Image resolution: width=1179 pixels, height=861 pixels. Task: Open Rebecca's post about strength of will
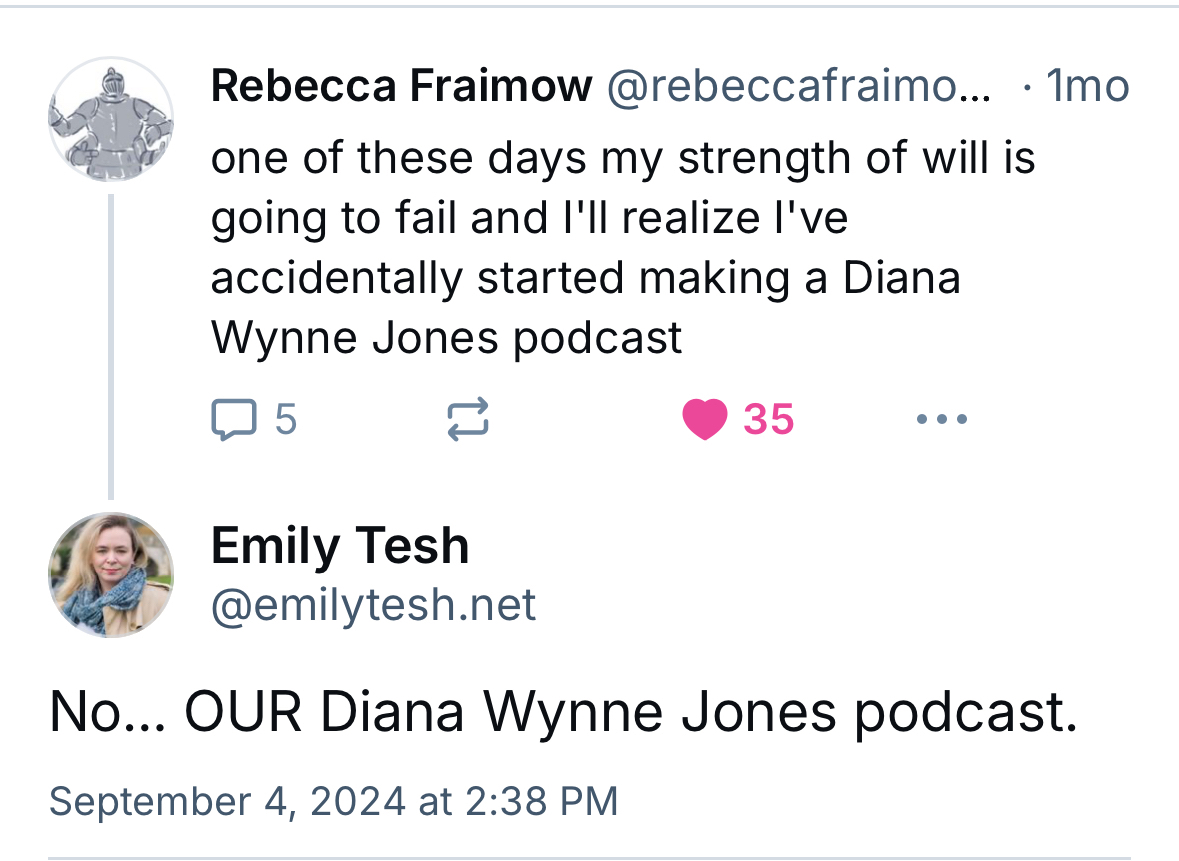[x=620, y=218]
